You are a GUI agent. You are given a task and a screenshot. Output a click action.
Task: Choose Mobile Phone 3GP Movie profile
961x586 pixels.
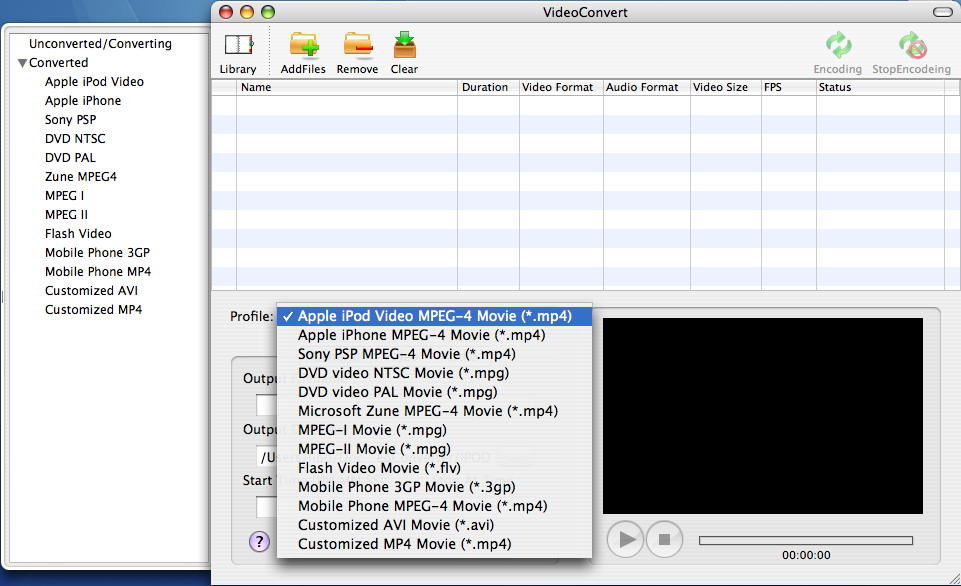(435, 487)
